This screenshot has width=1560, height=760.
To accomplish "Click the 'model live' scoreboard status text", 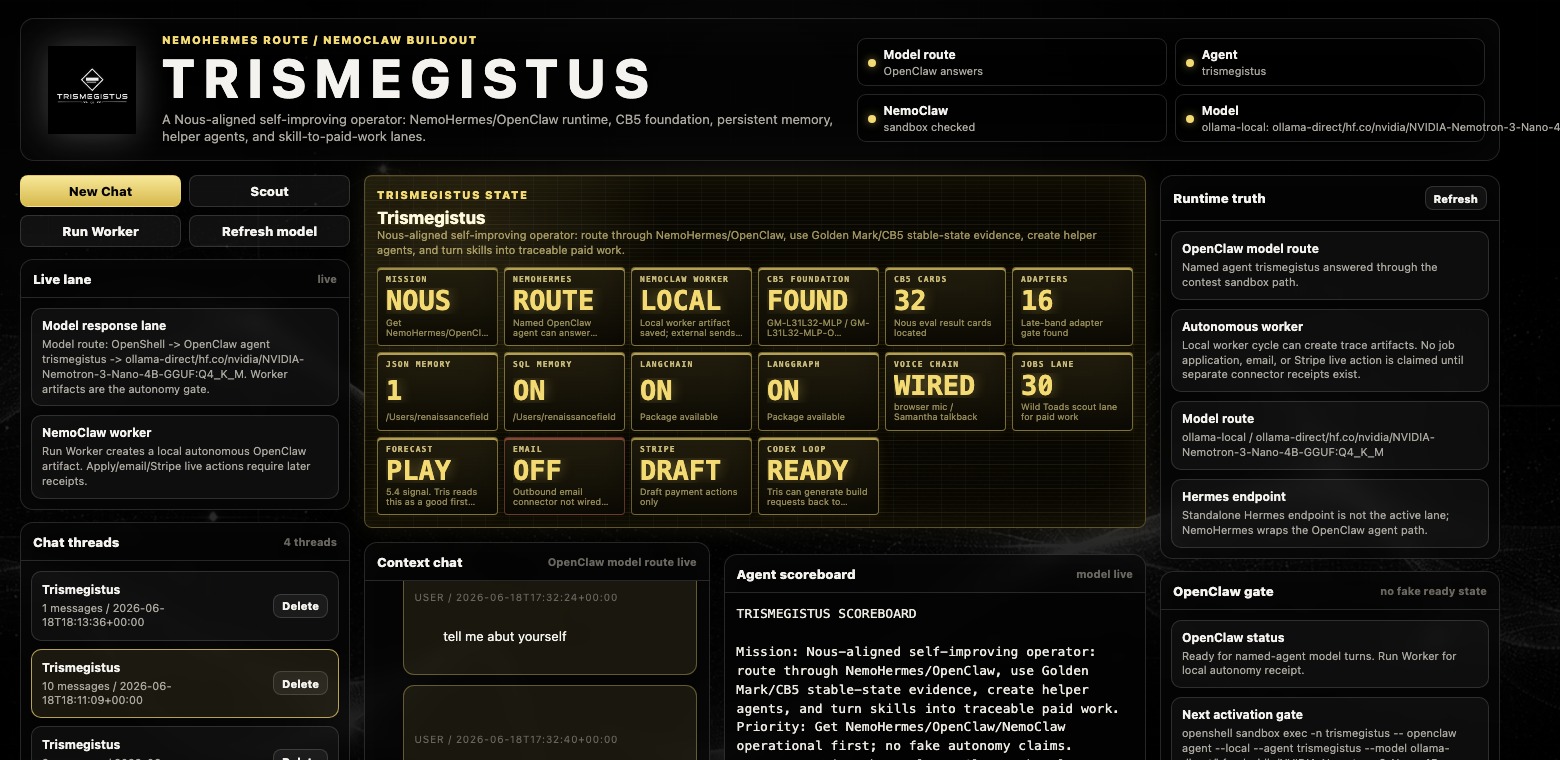I will pos(1104,574).
